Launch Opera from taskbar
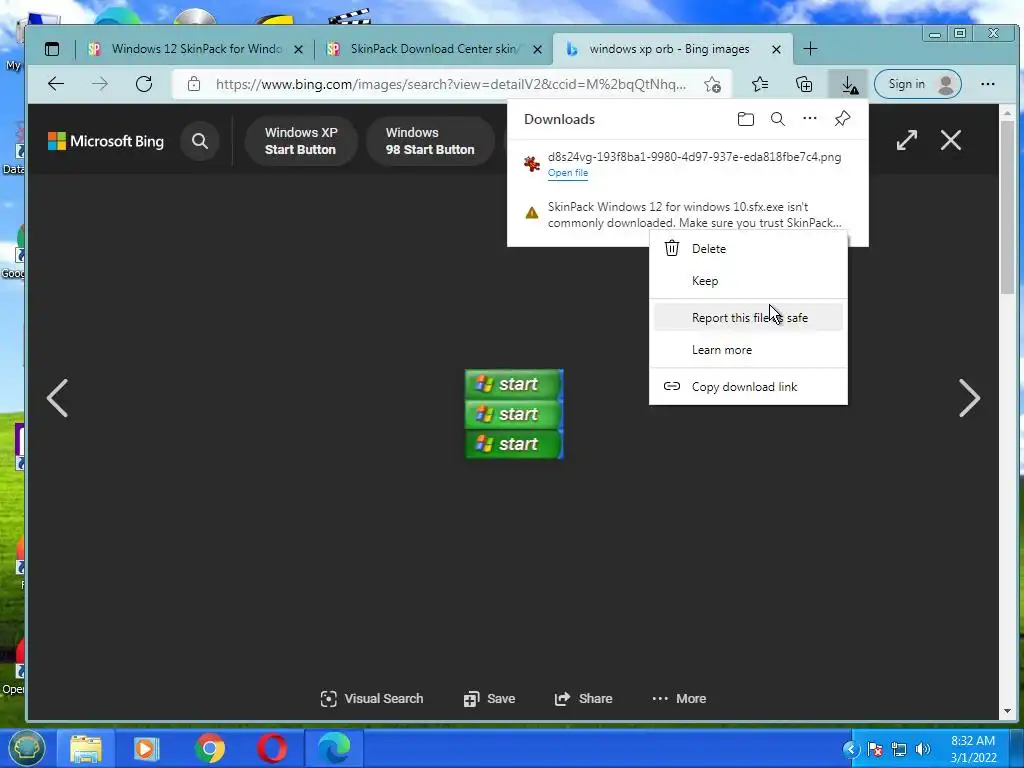Image resolution: width=1024 pixels, height=768 pixels. pyautogui.click(x=272, y=748)
